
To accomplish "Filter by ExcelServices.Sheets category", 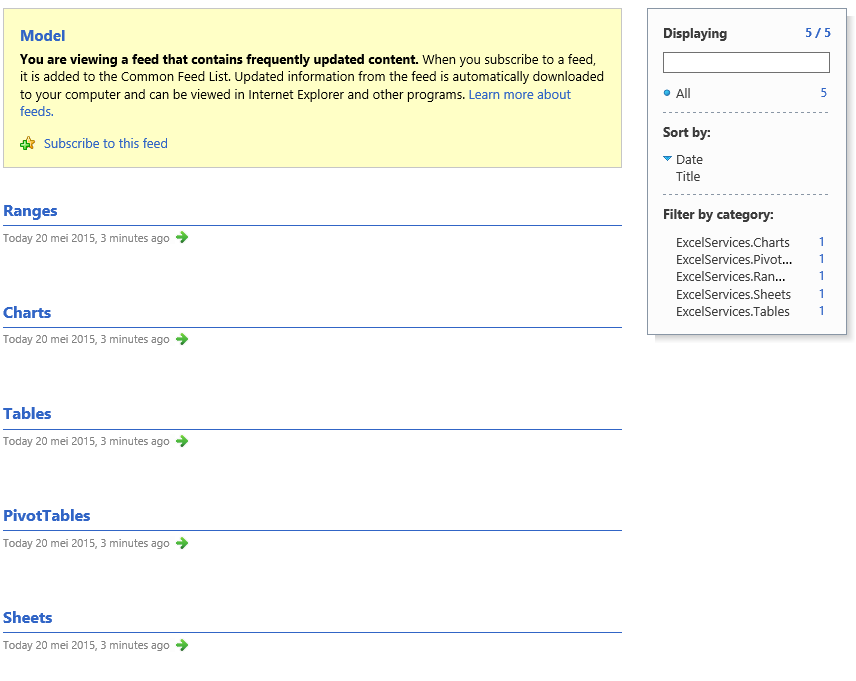I will [733, 294].
